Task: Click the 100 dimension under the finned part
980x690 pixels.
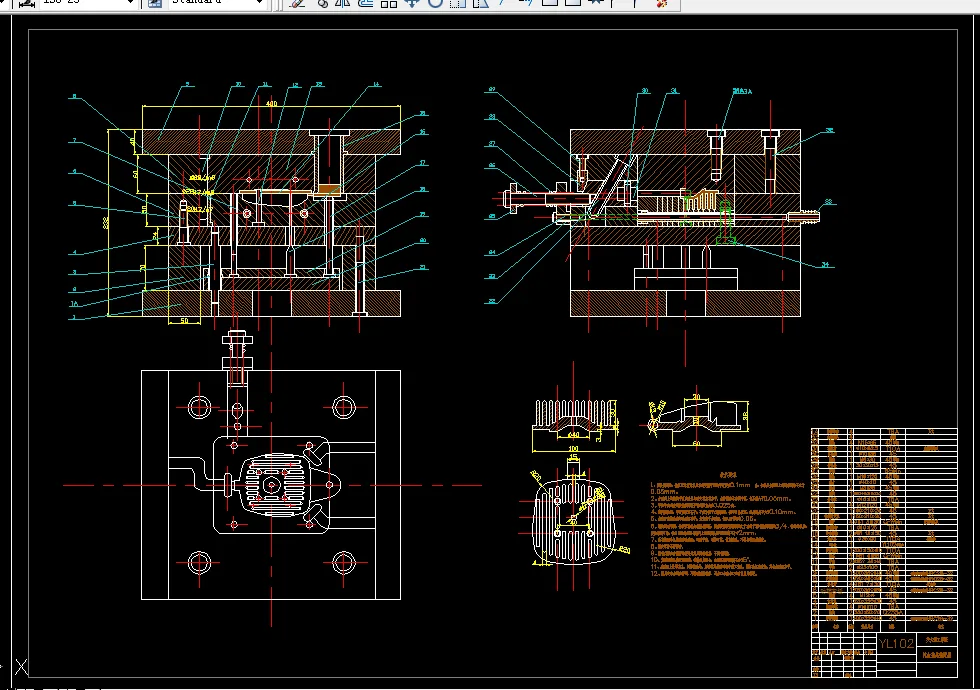Action: click(572, 448)
